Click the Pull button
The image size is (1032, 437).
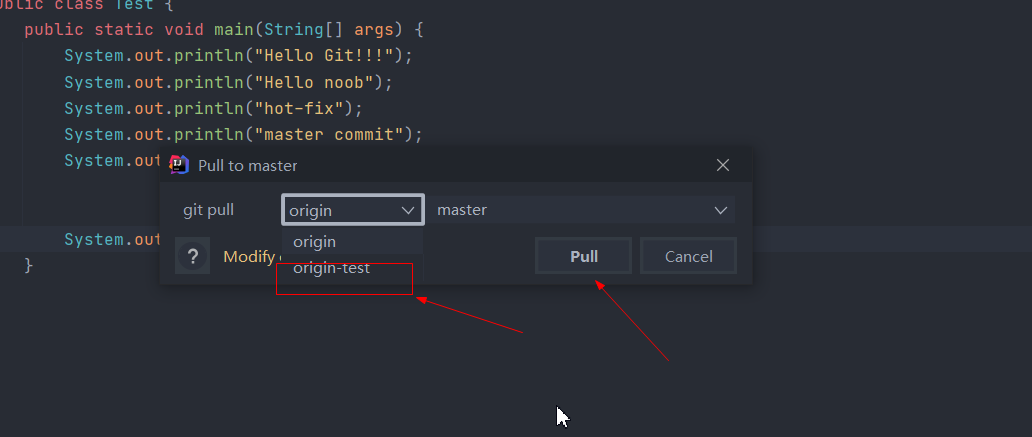[x=583, y=256]
